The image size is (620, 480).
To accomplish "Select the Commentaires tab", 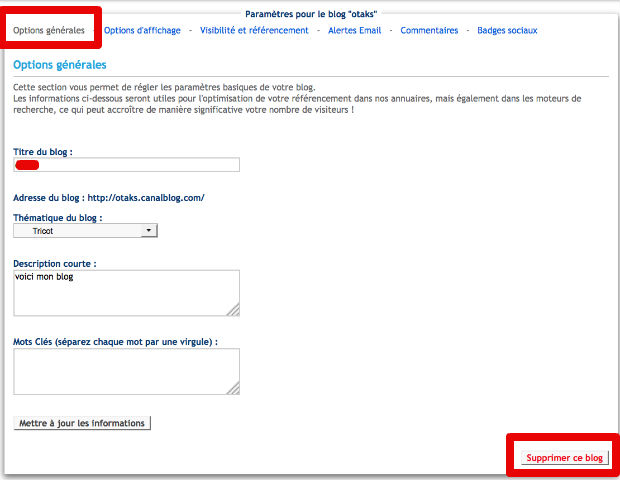I will tap(429, 31).
